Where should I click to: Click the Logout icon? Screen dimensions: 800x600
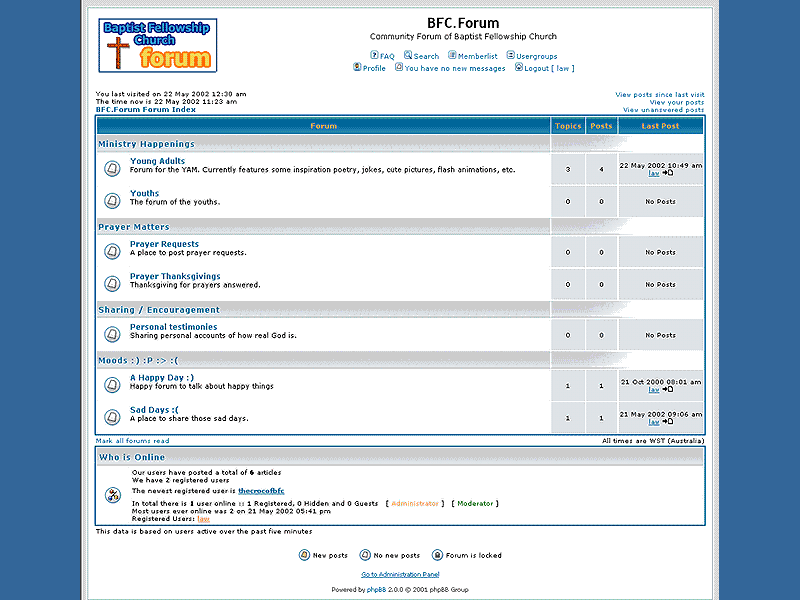[x=519, y=68]
